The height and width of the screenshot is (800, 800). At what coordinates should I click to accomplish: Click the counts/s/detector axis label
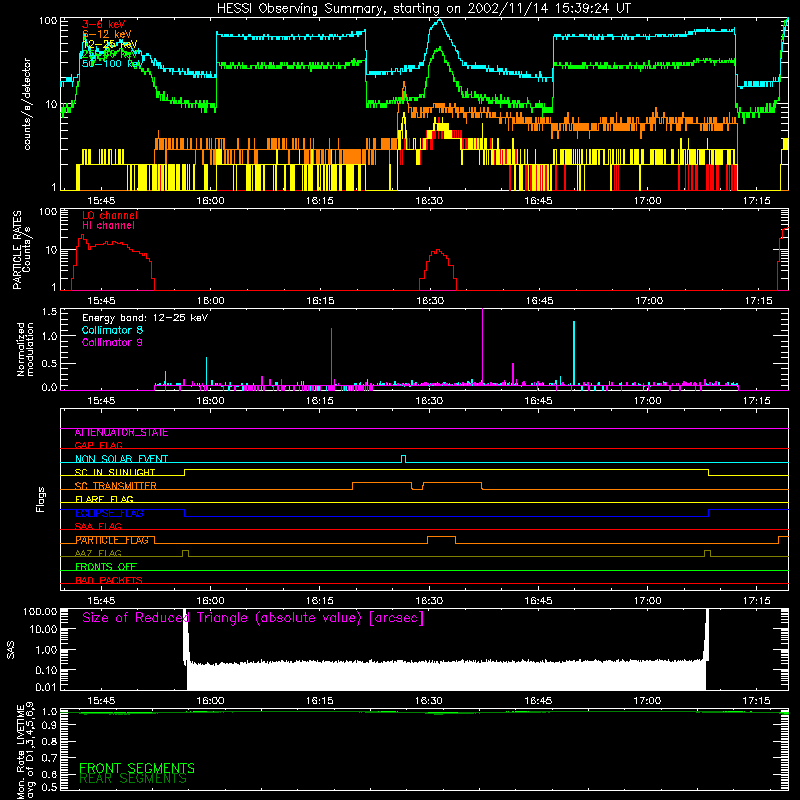(x=27, y=104)
